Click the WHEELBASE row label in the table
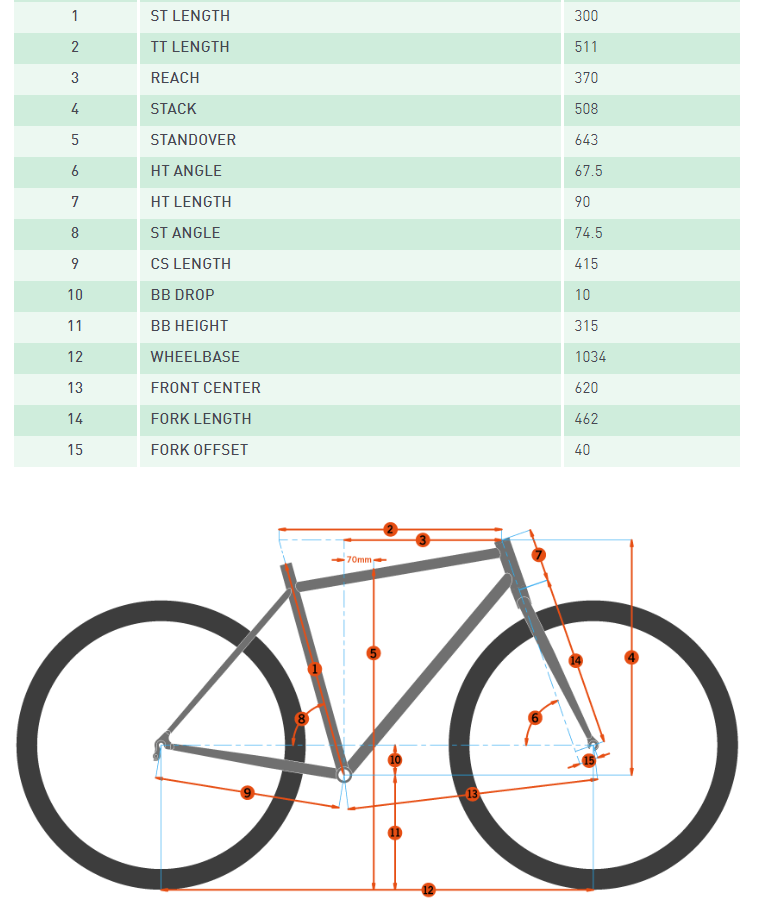The height and width of the screenshot is (921, 760). point(195,357)
